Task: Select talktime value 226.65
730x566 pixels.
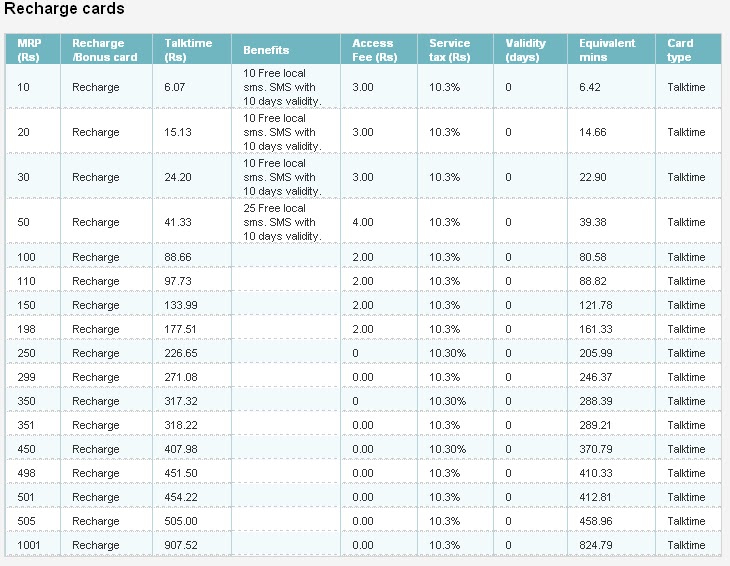Action: click(181, 353)
